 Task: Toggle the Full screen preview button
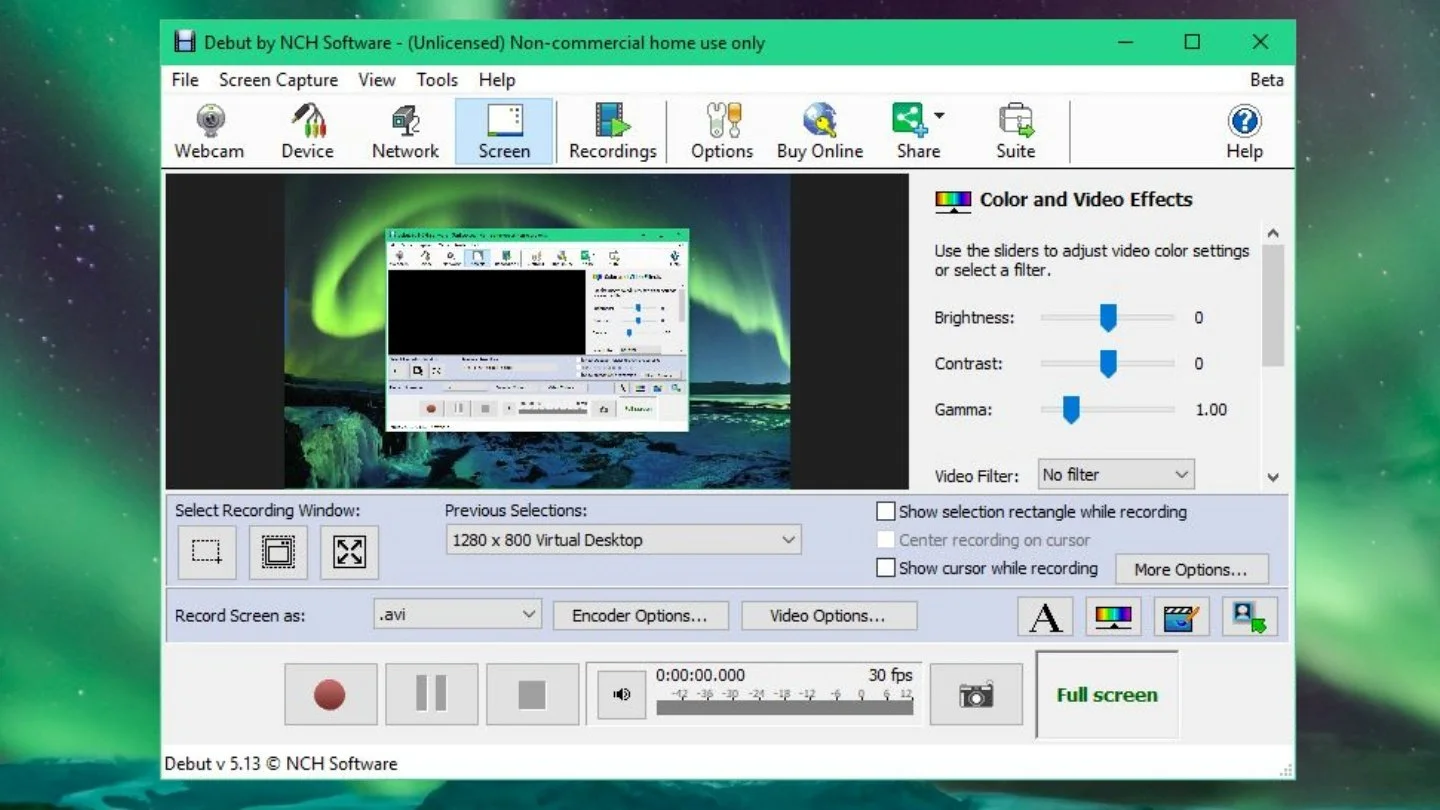[x=1107, y=695]
